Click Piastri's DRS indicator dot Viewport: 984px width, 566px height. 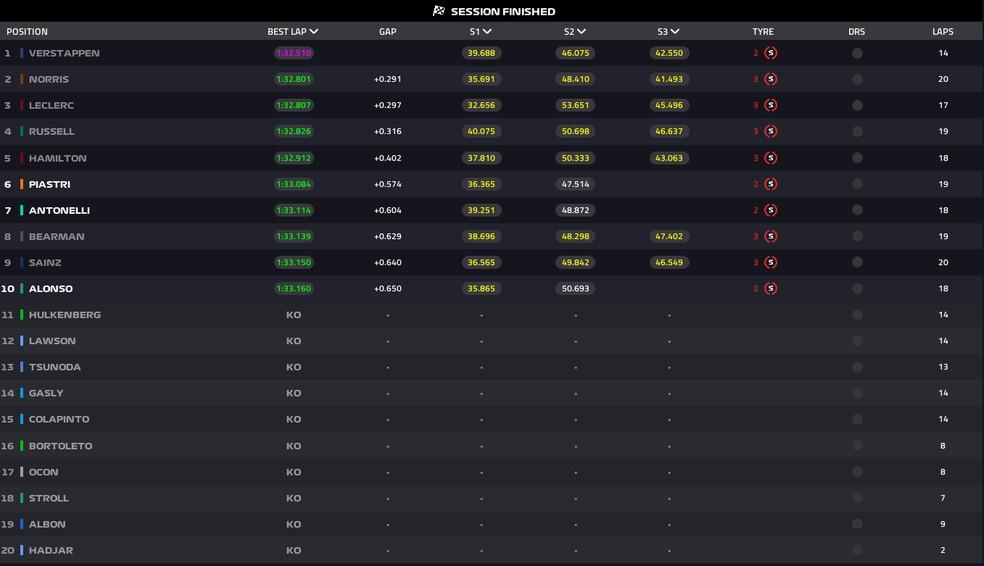[x=857, y=184]
